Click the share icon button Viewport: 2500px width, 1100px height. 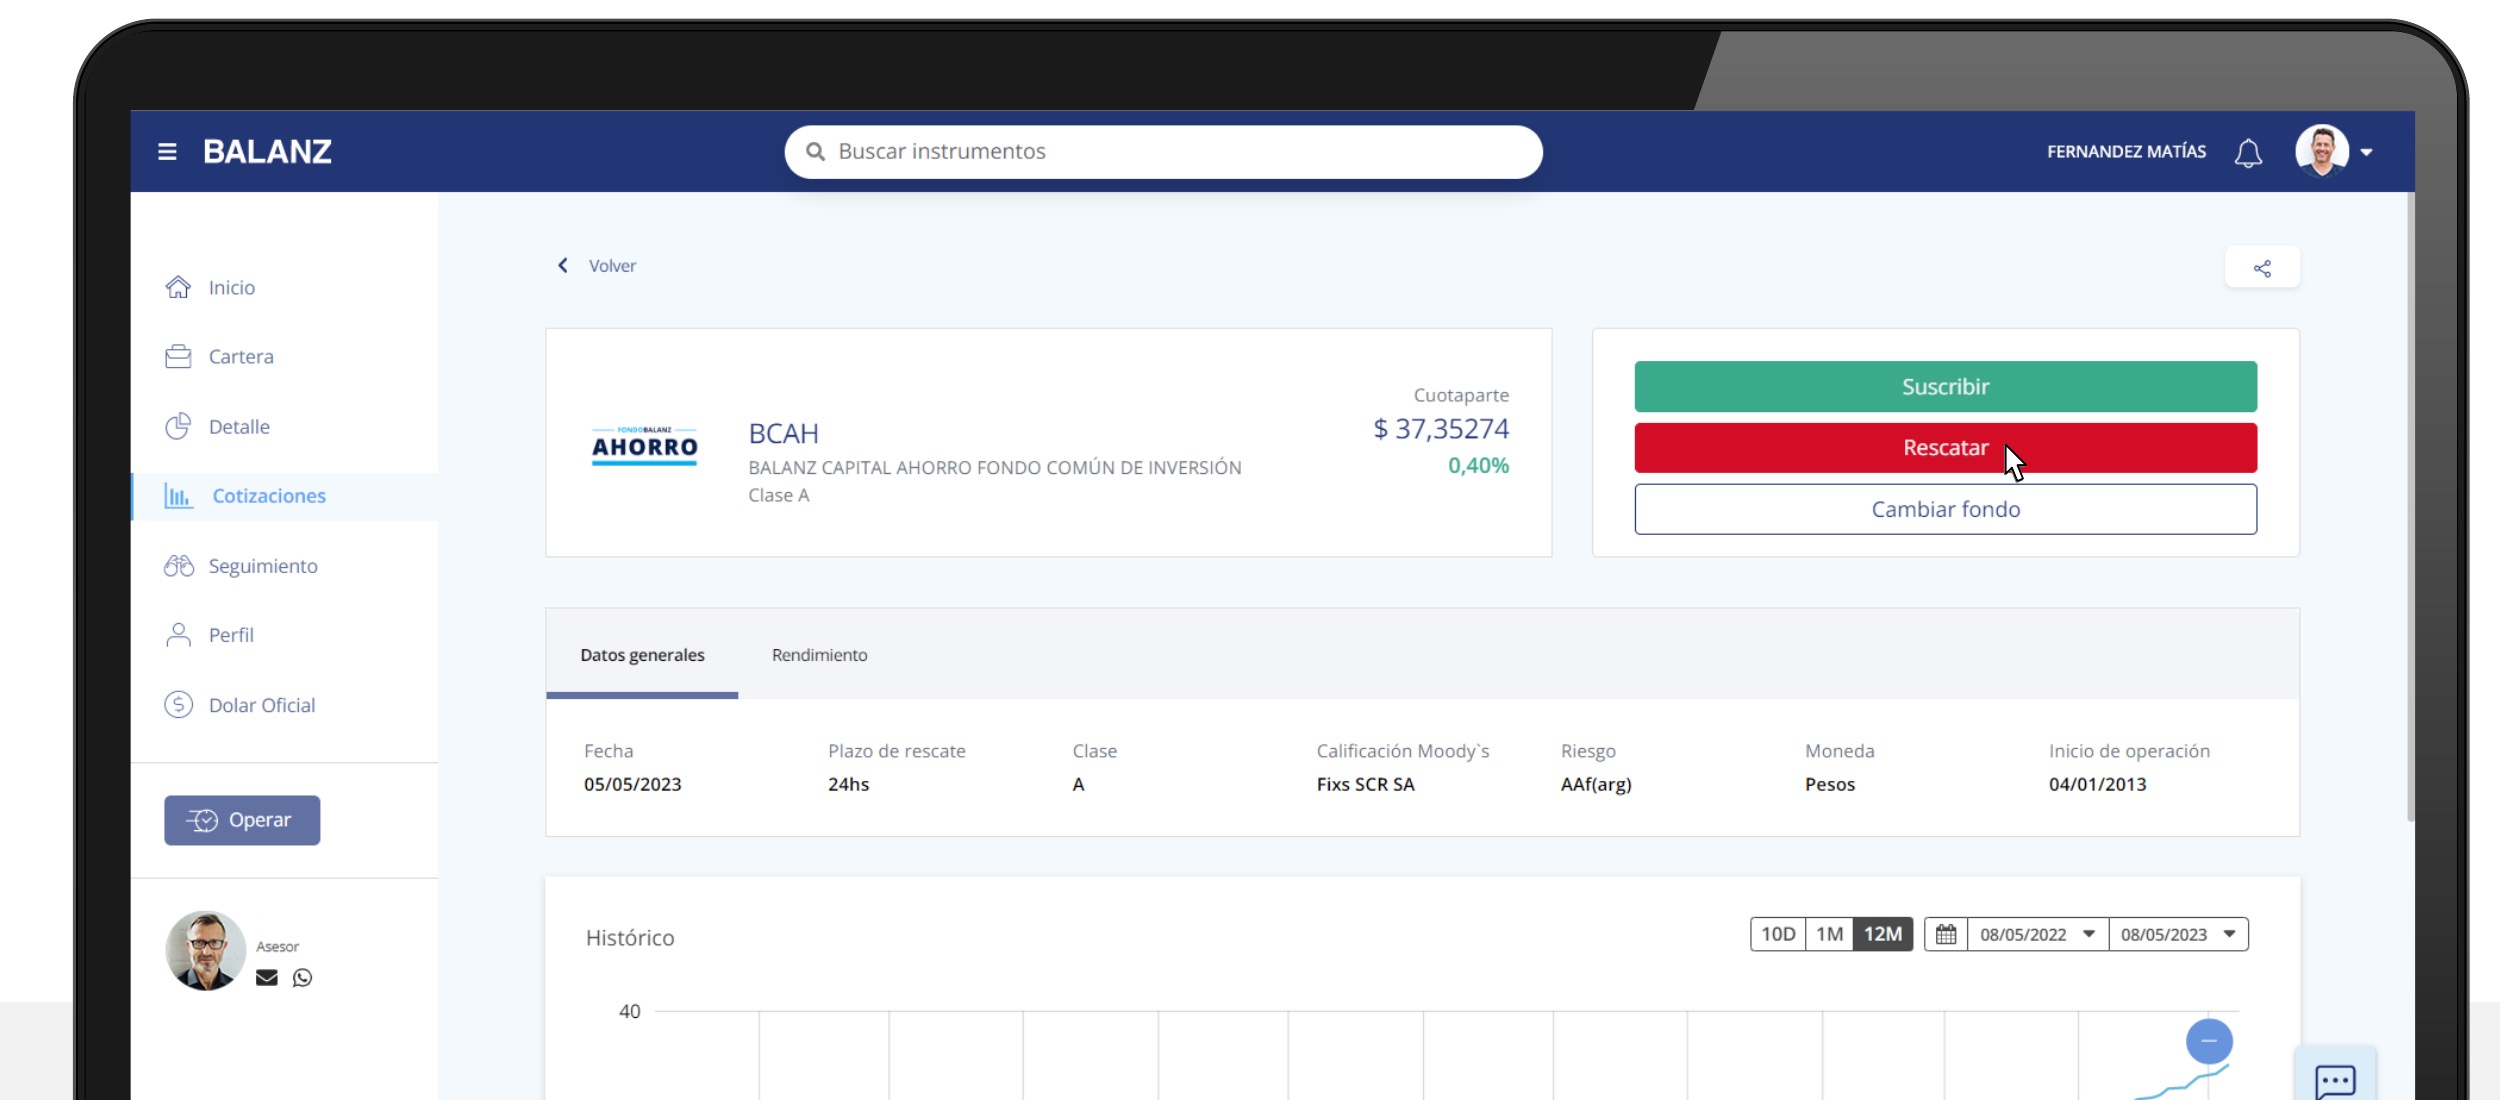pyautogui.click(x=2262, y=268)
